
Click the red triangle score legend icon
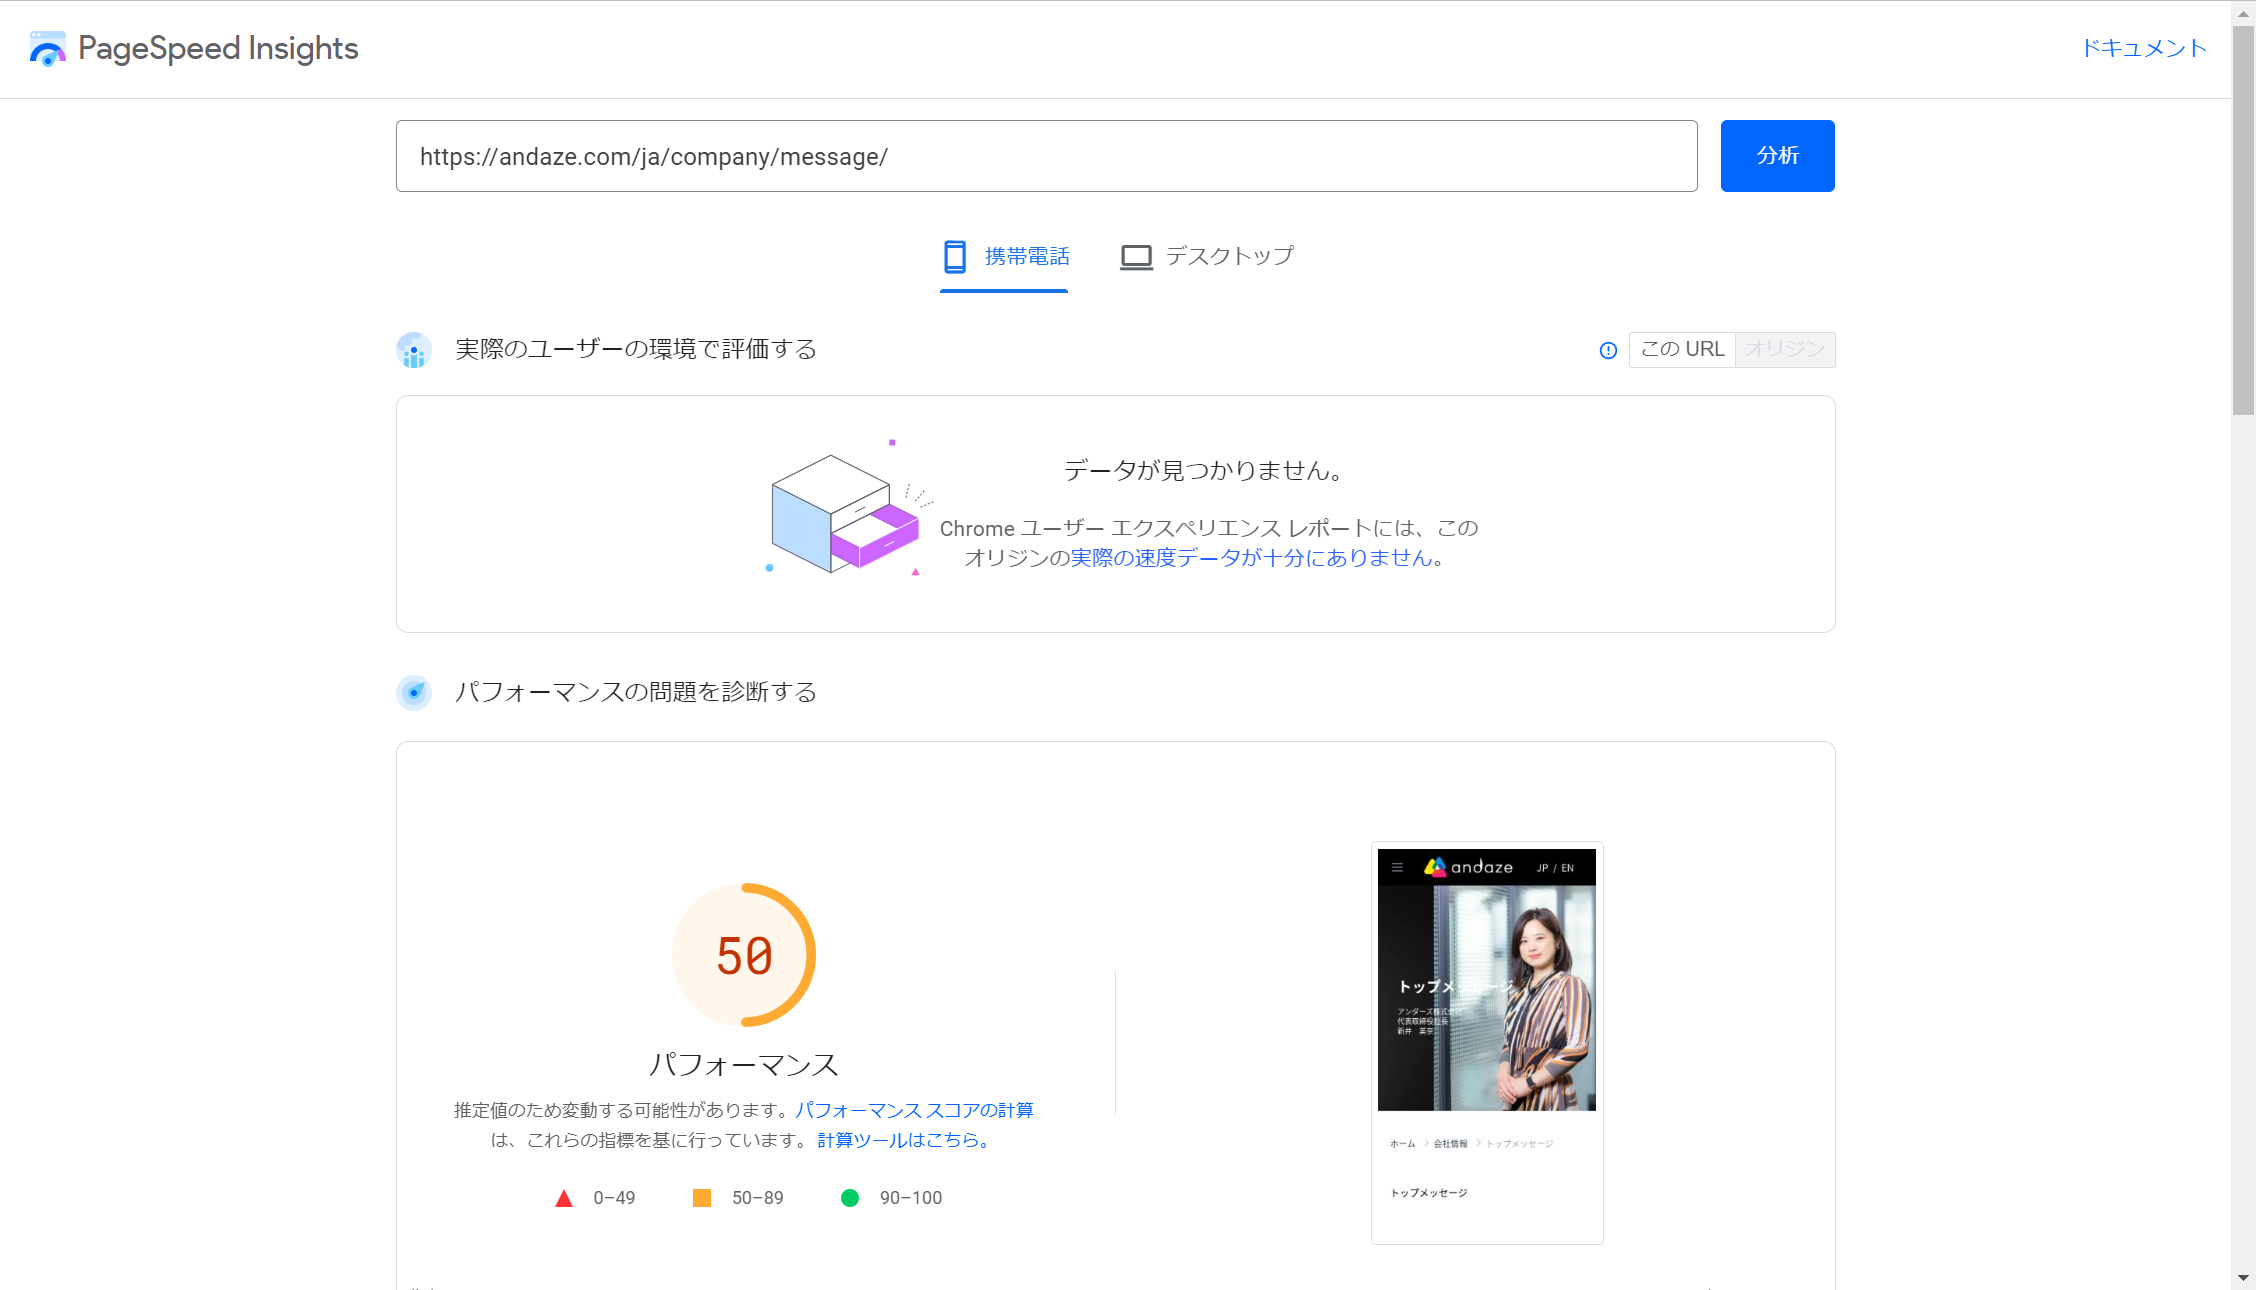565,1197
